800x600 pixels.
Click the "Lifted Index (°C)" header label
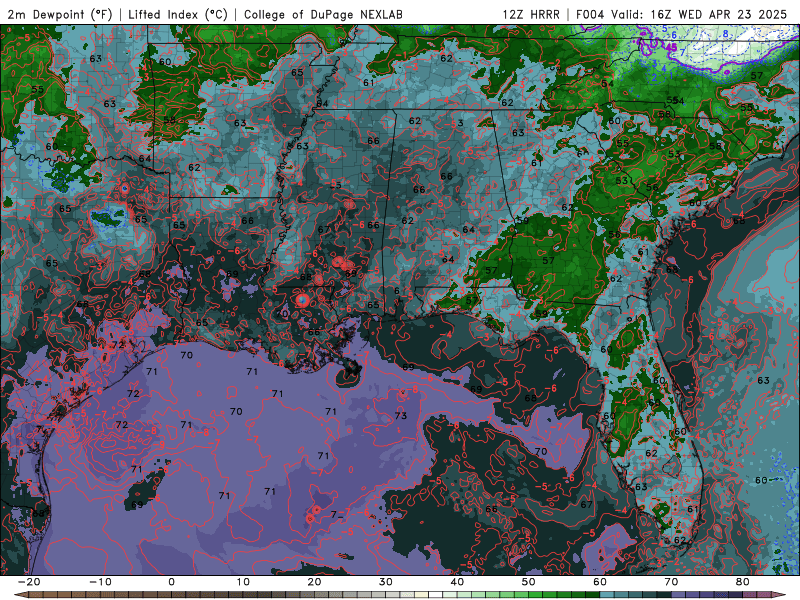(x=178, y=14)
